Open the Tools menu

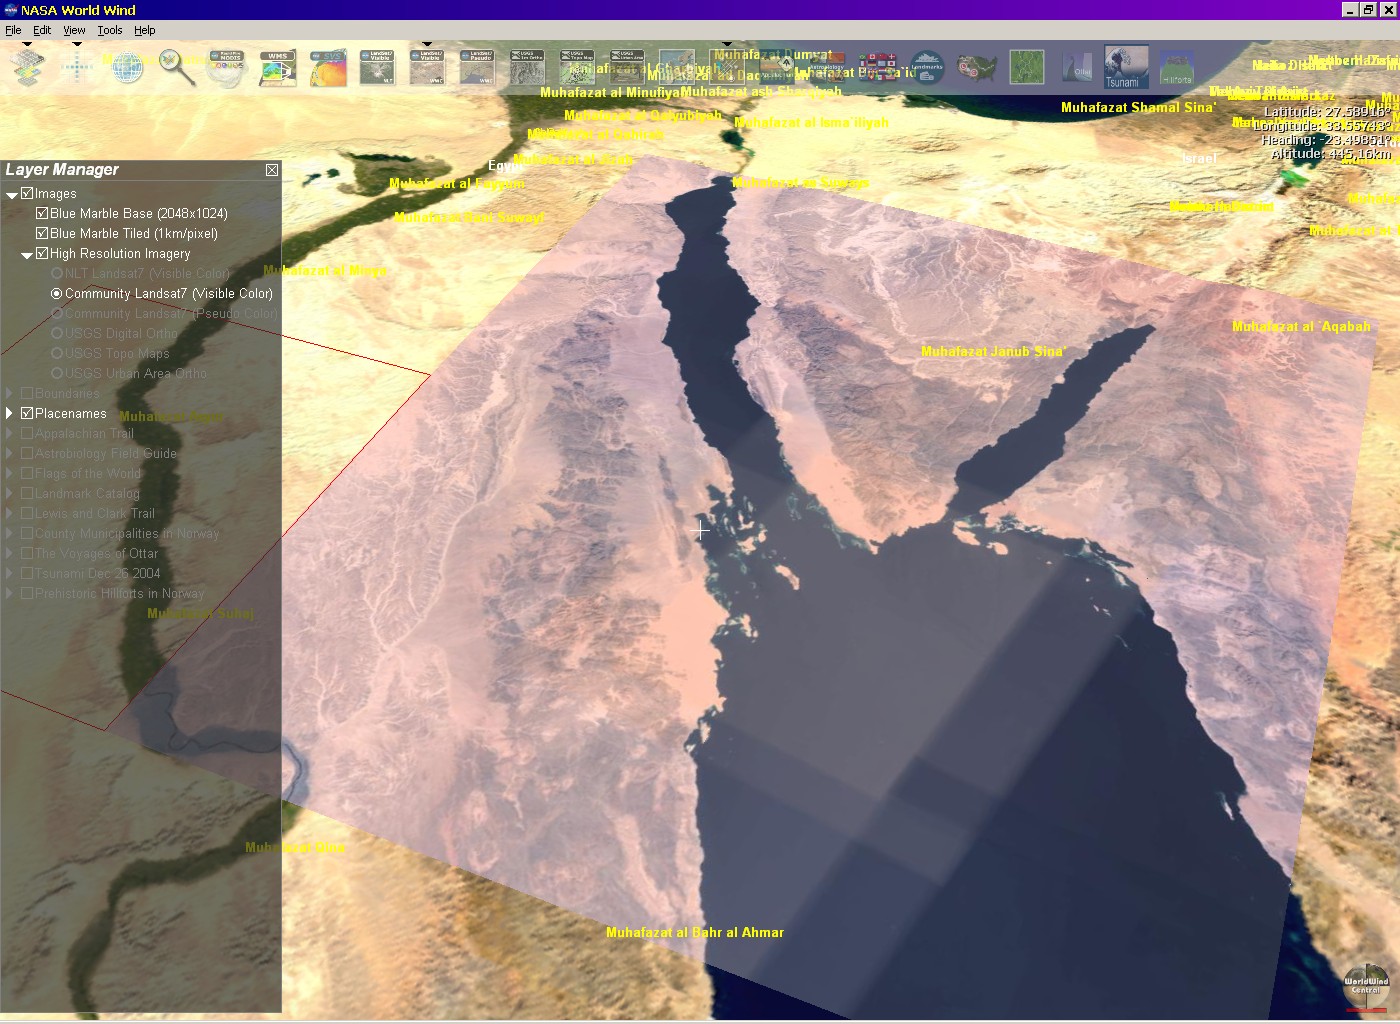coord(110,30)
